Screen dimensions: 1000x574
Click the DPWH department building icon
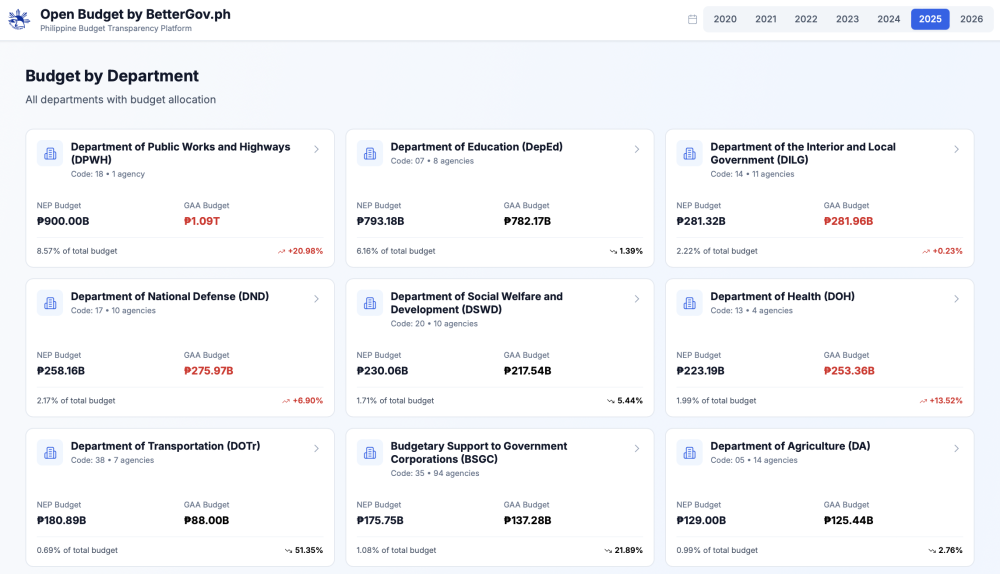50,153
